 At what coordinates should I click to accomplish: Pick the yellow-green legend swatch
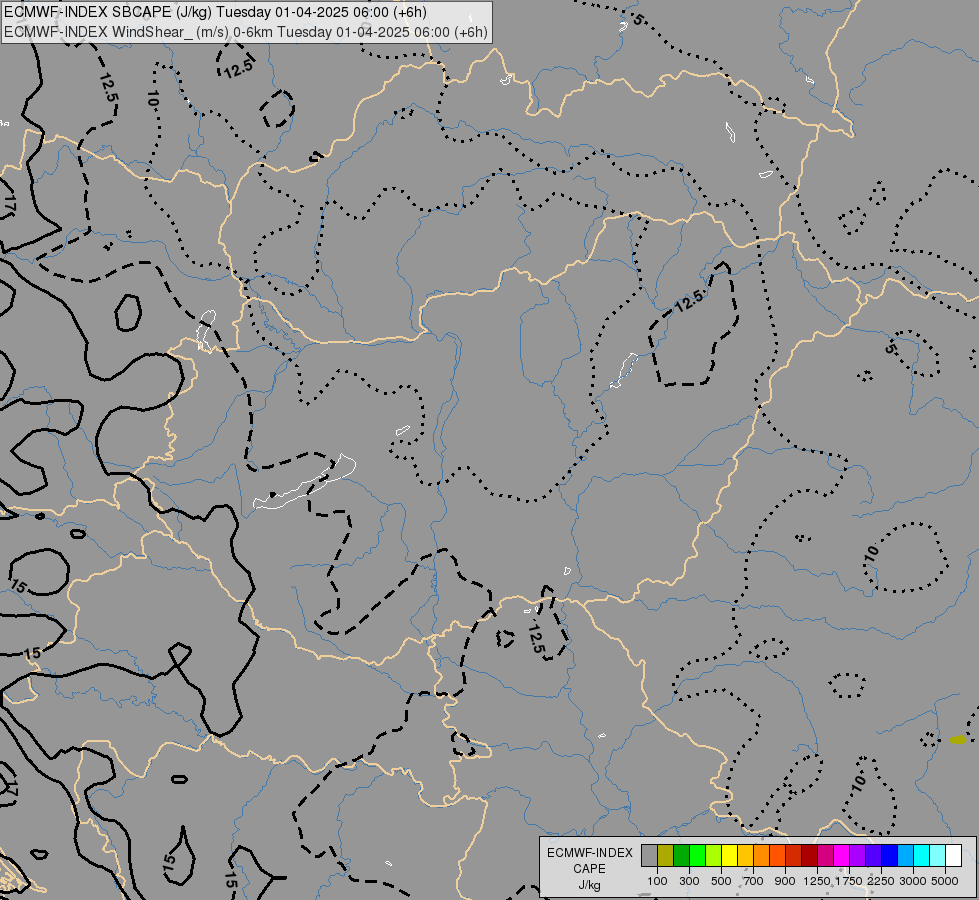coord(714,856)
